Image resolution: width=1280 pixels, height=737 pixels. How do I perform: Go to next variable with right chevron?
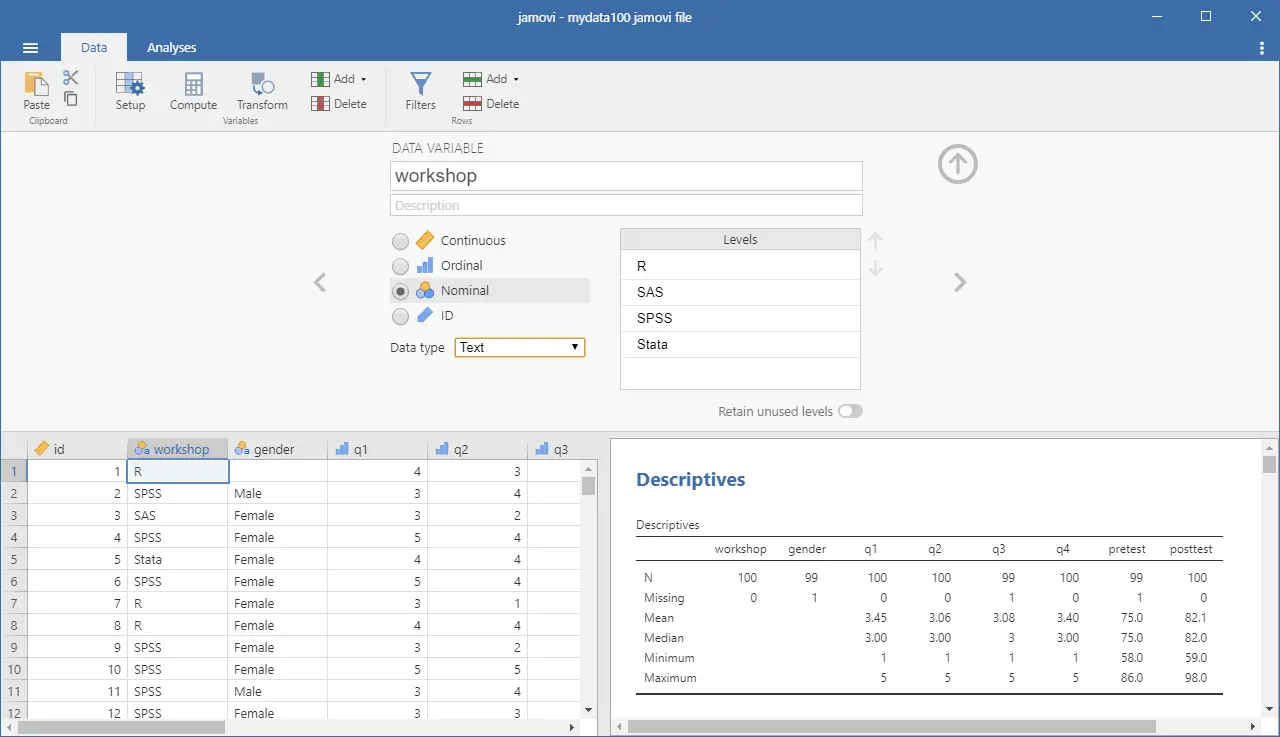pos(960,282)
